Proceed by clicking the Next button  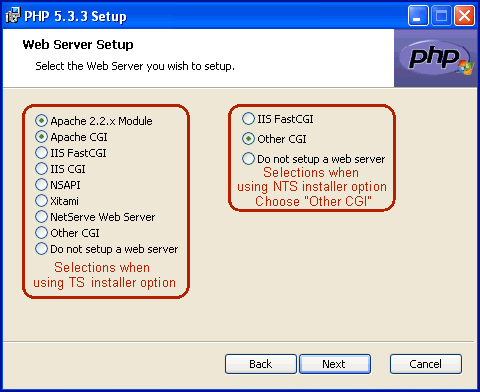tap(335, 364)
